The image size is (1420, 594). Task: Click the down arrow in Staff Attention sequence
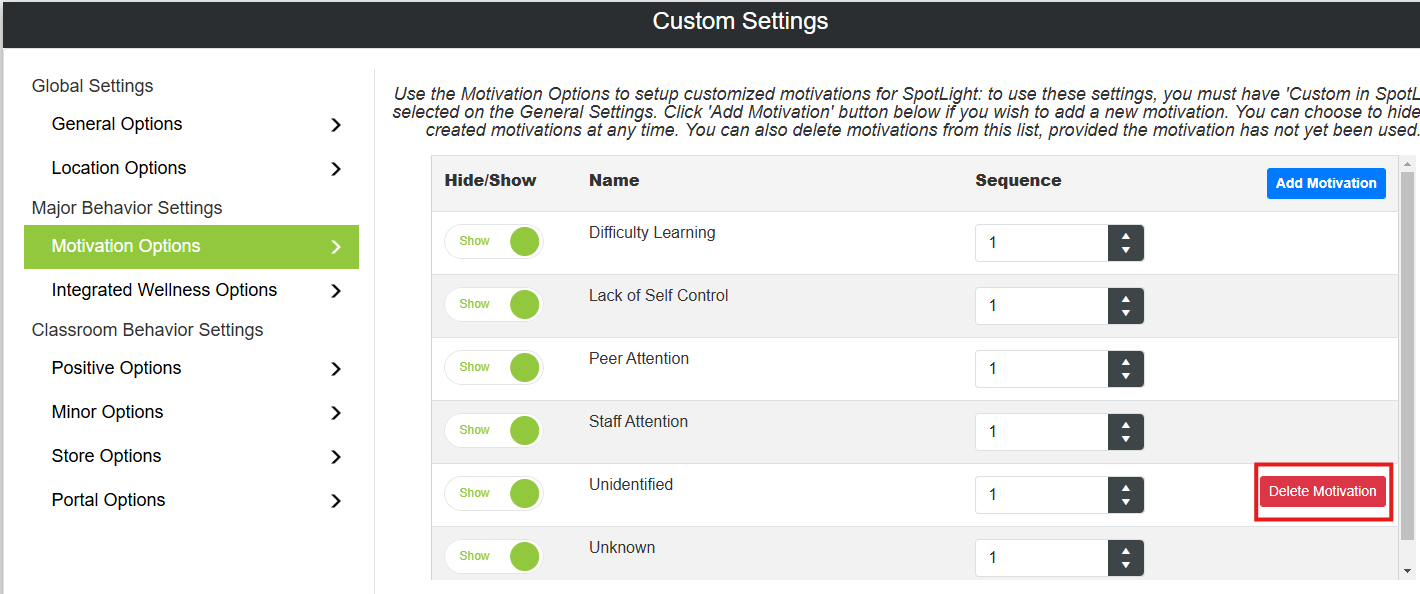(x=1126, y=439)
